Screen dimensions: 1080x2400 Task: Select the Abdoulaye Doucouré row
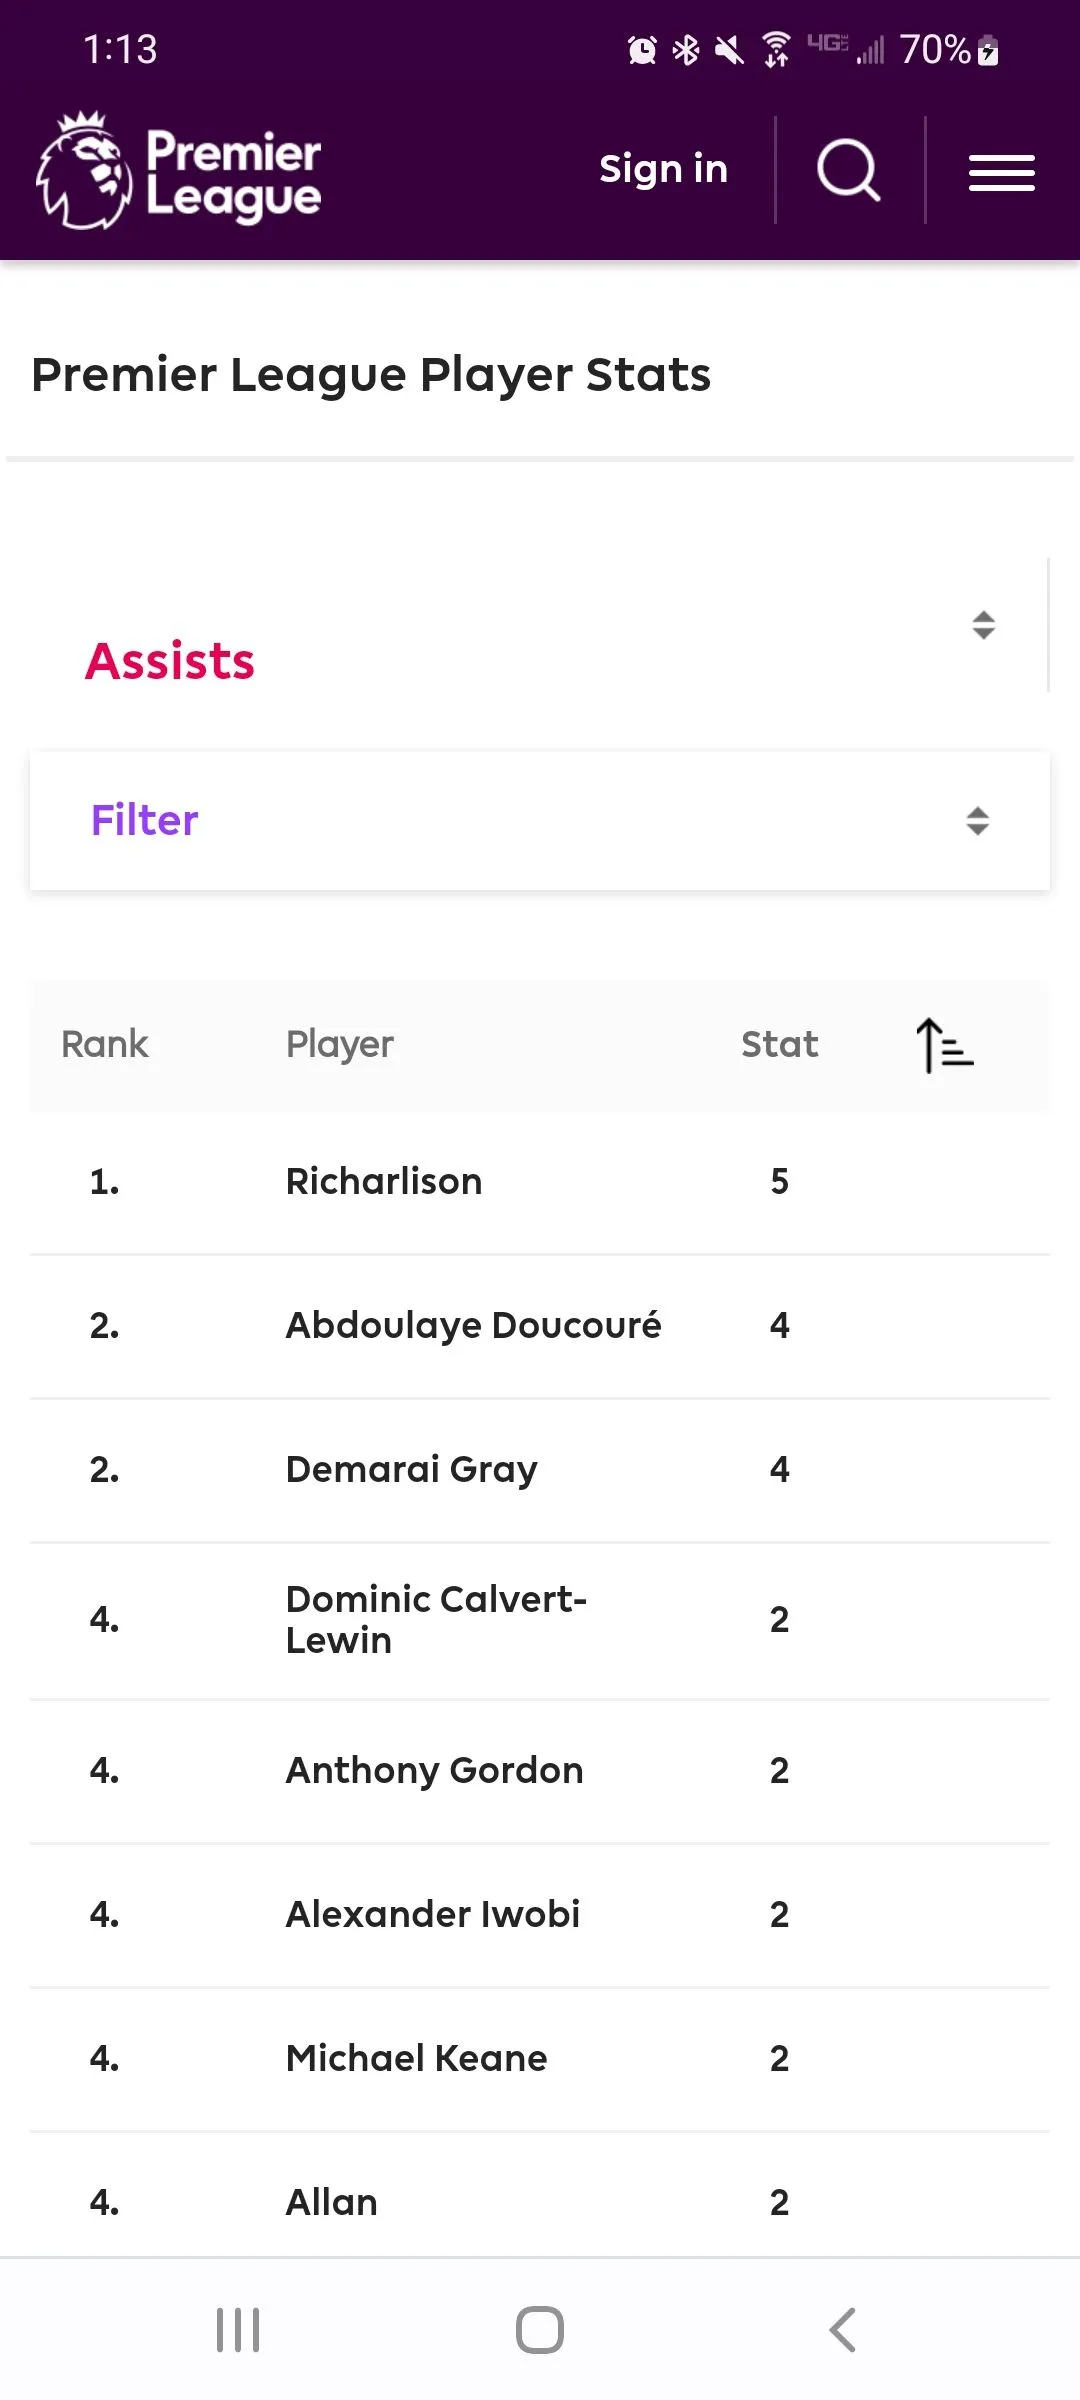473,1326
